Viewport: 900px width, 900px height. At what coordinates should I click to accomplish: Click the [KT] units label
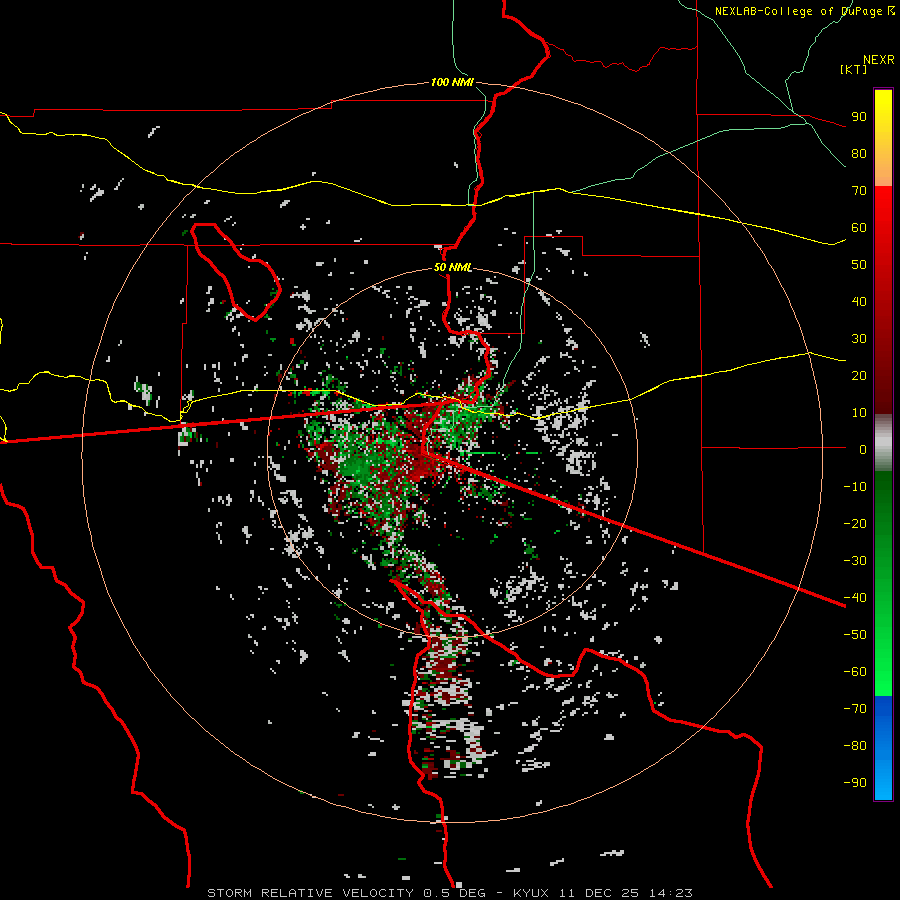tap(853, 69)
